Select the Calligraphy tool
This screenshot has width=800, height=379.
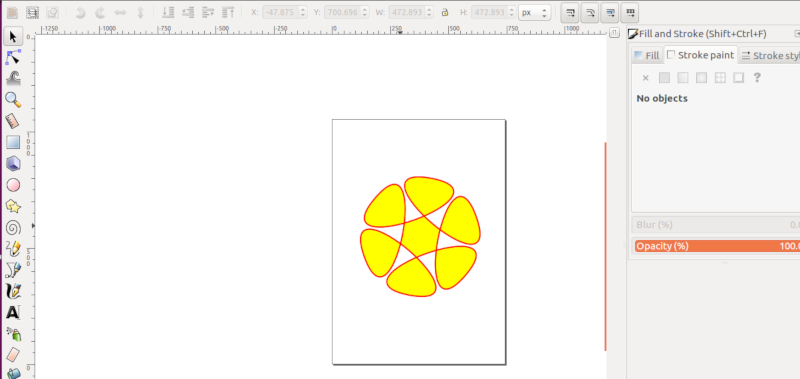click(13, 291)
